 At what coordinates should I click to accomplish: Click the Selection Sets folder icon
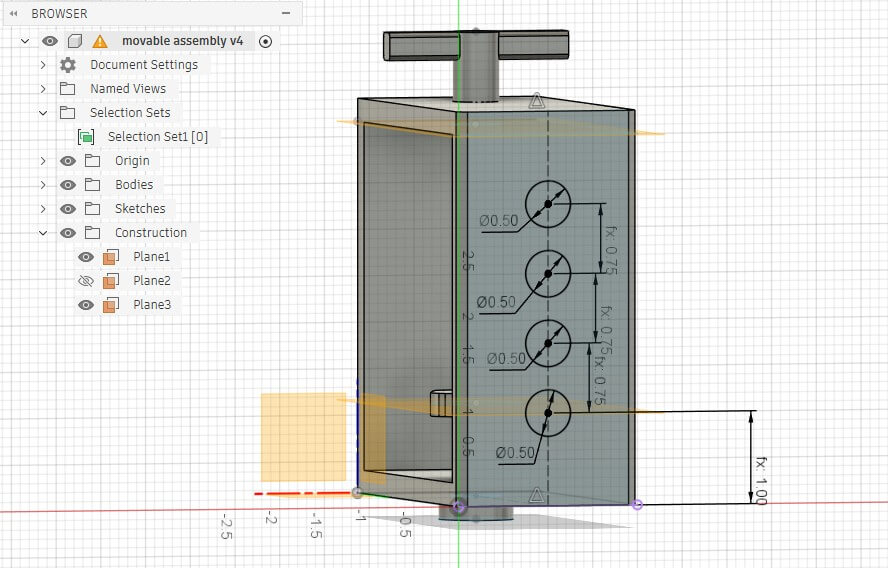[x=67, y=112]
